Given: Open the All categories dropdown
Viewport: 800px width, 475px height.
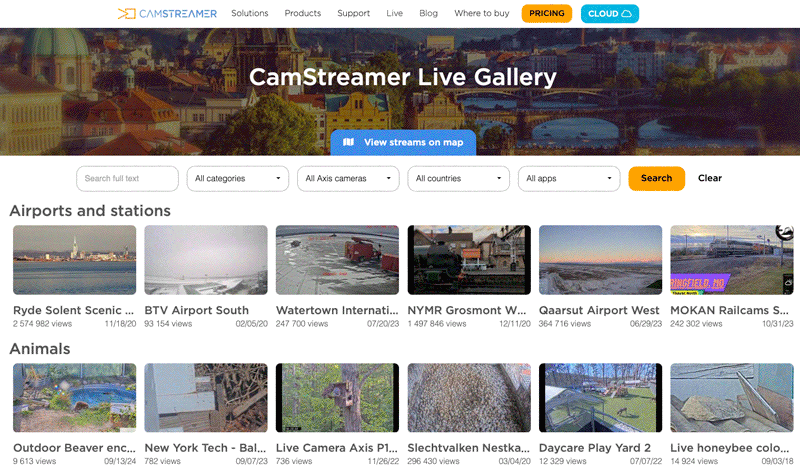Looking at the screenshot, I should coord(237,179).
